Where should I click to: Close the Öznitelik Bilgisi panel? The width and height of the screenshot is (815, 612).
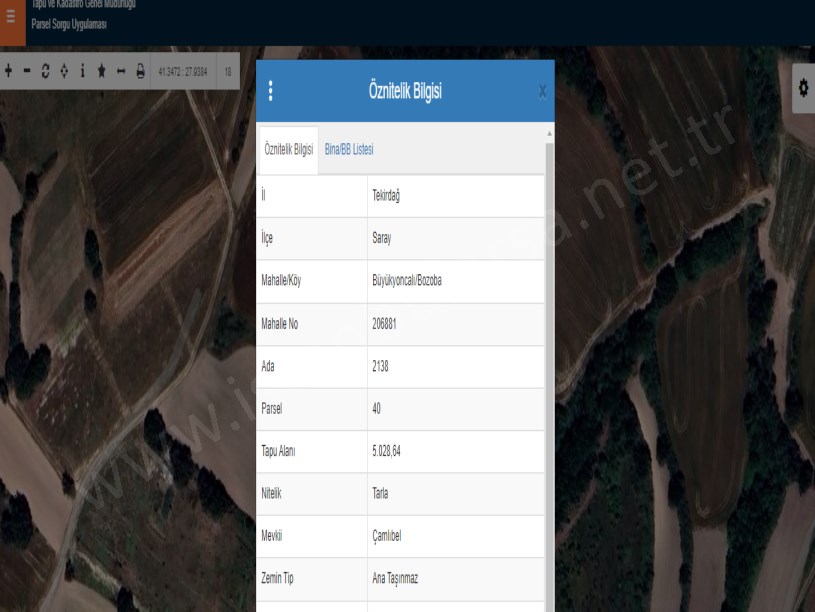[542, 91]
